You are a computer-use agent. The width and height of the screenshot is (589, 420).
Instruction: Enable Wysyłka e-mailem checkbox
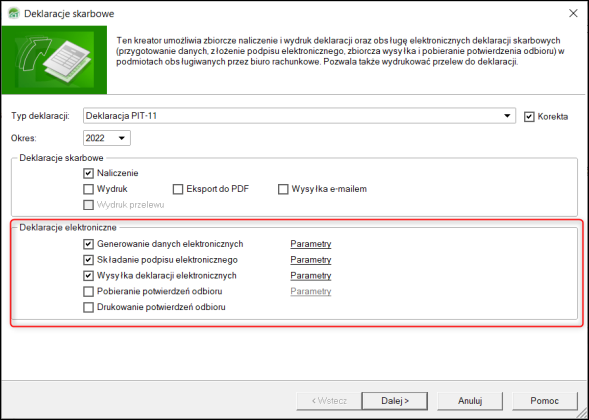click(x=283, y=189)
